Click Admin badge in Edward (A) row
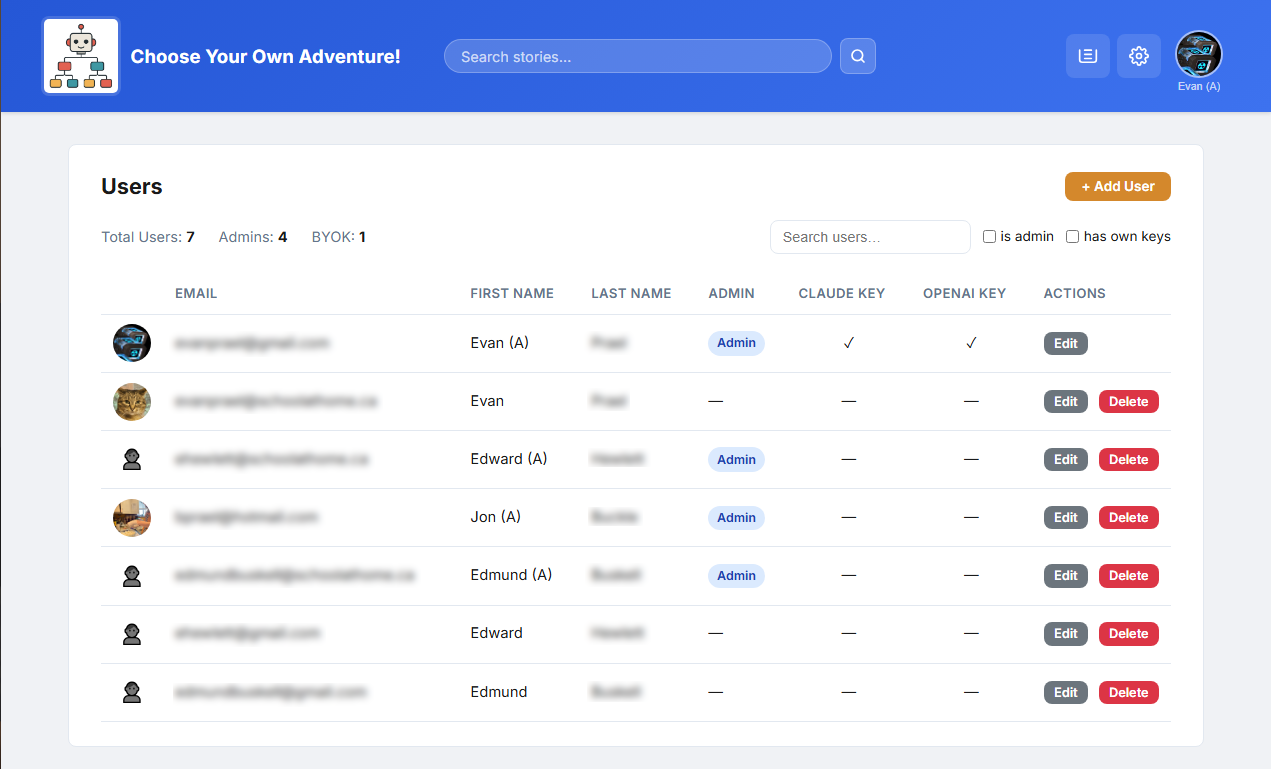Image resolution: width=1271 pixels, height=769 pixels. [736, 459]
